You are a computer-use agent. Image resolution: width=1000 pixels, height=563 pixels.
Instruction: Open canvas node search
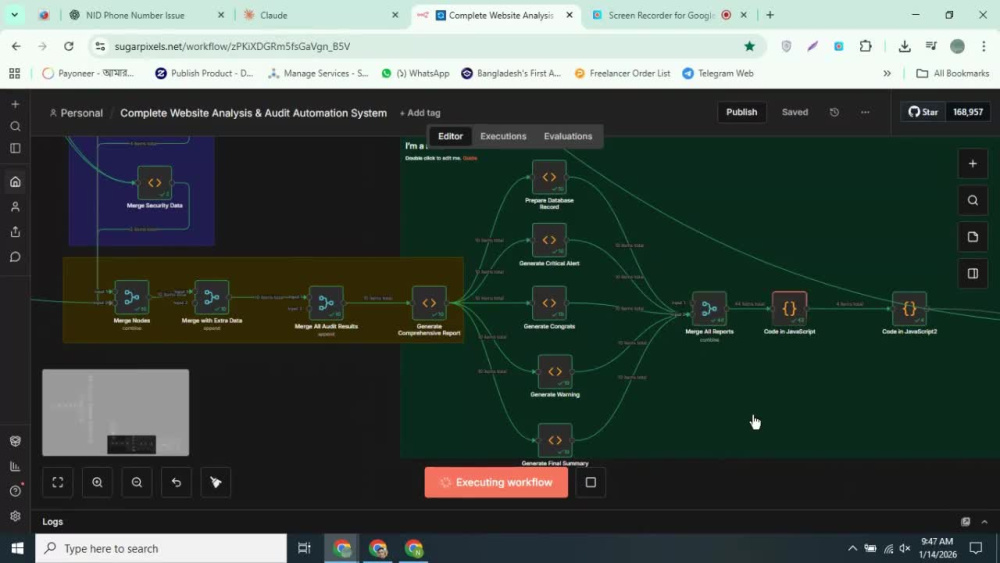(973, 201)
